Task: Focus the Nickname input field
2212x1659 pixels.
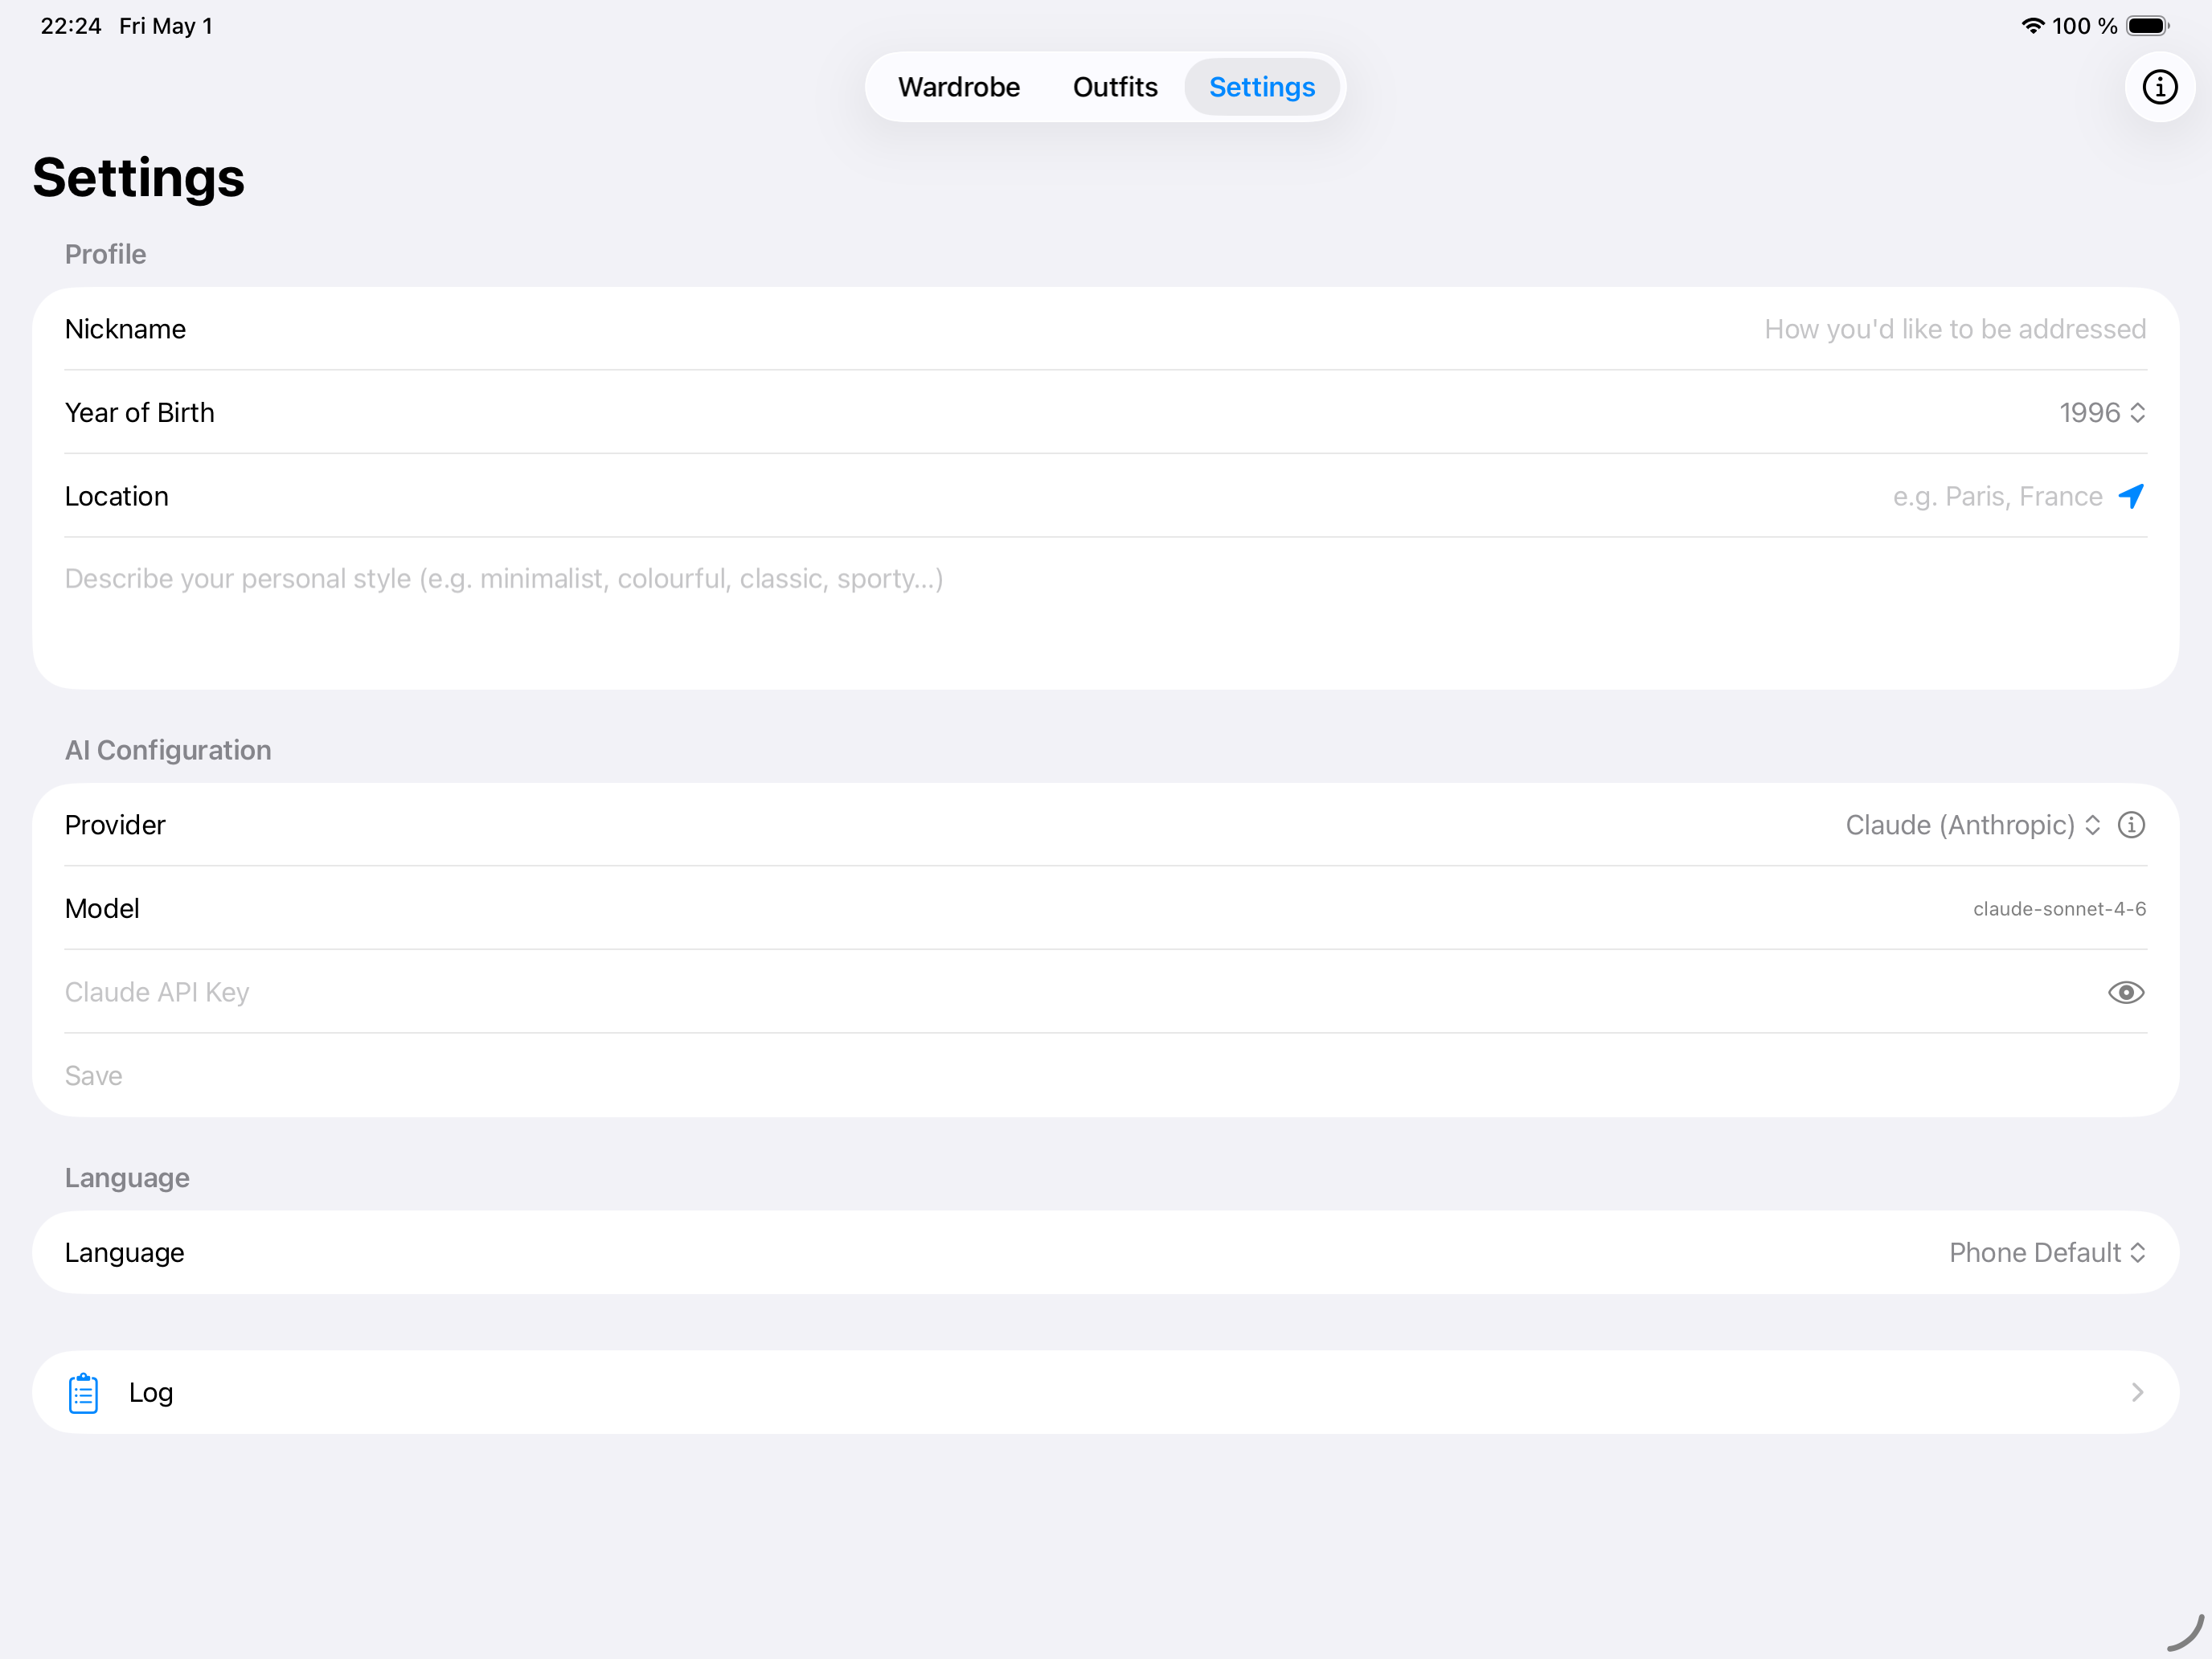Action: pos(1954,329)
